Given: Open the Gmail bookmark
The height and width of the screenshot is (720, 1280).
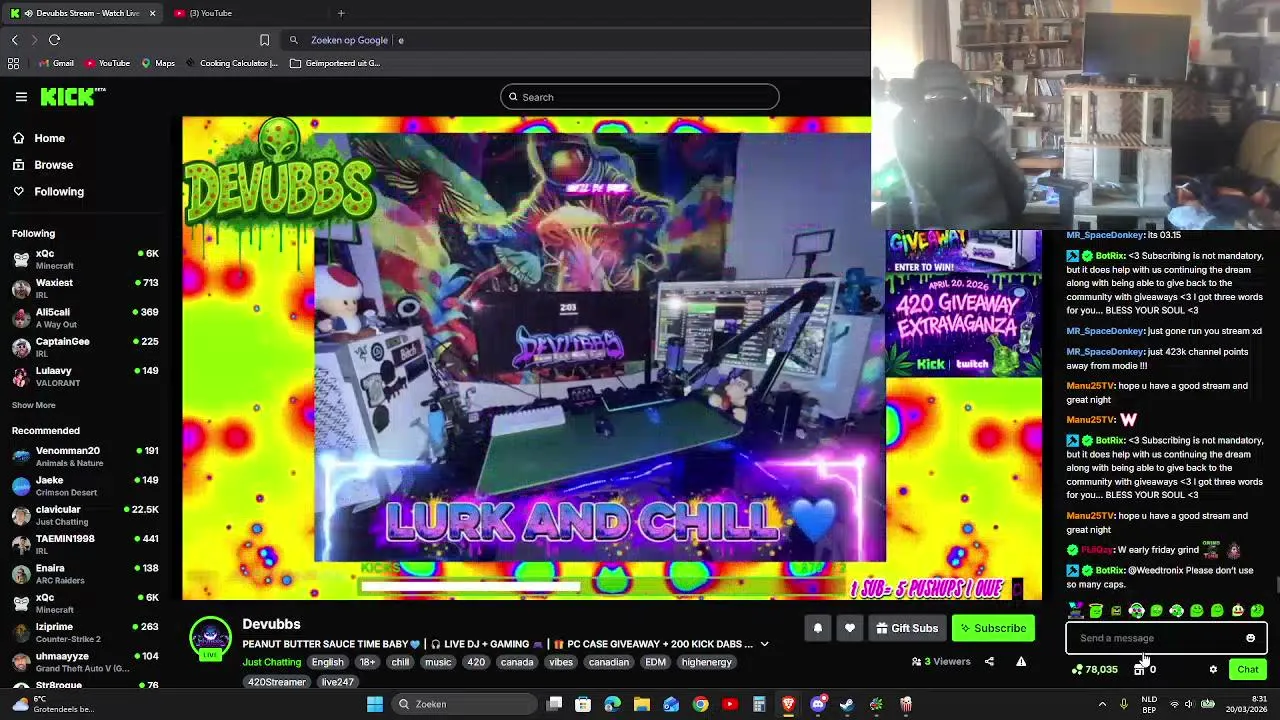Looking at the screenshot, I should pyautogui.click(x=55, y=63).
